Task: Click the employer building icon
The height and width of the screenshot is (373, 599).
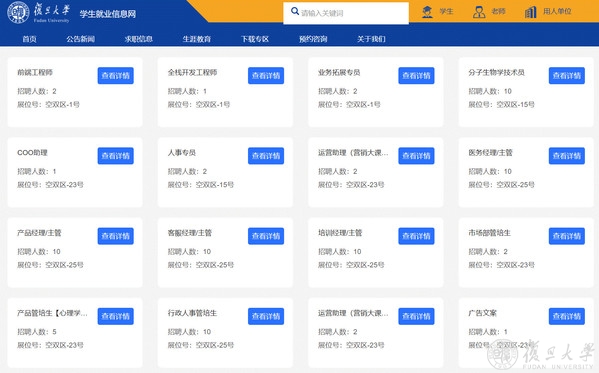Action: pos(530,12)
